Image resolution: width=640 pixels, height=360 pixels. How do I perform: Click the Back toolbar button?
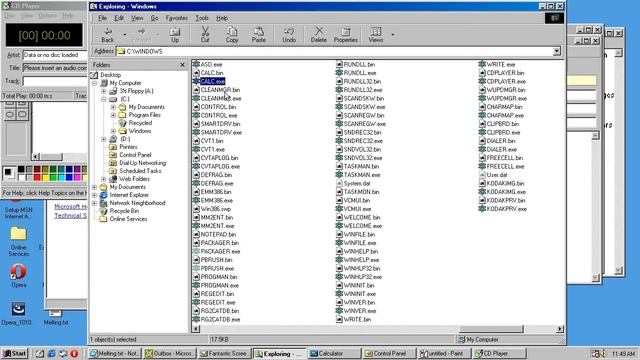[108, 35]
